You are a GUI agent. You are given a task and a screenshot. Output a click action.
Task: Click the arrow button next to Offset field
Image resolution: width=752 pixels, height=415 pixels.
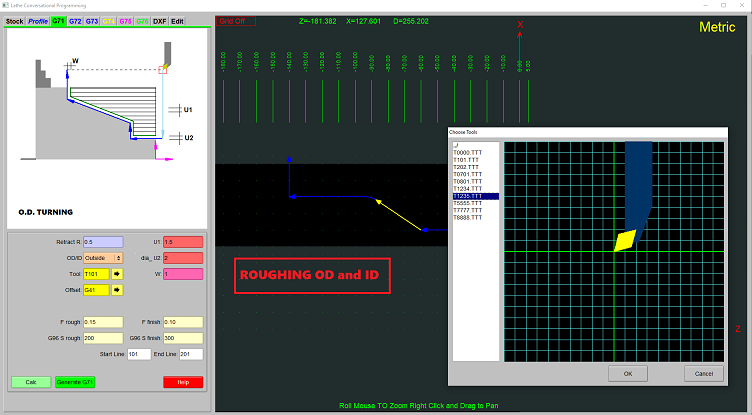tap(116, 290)
